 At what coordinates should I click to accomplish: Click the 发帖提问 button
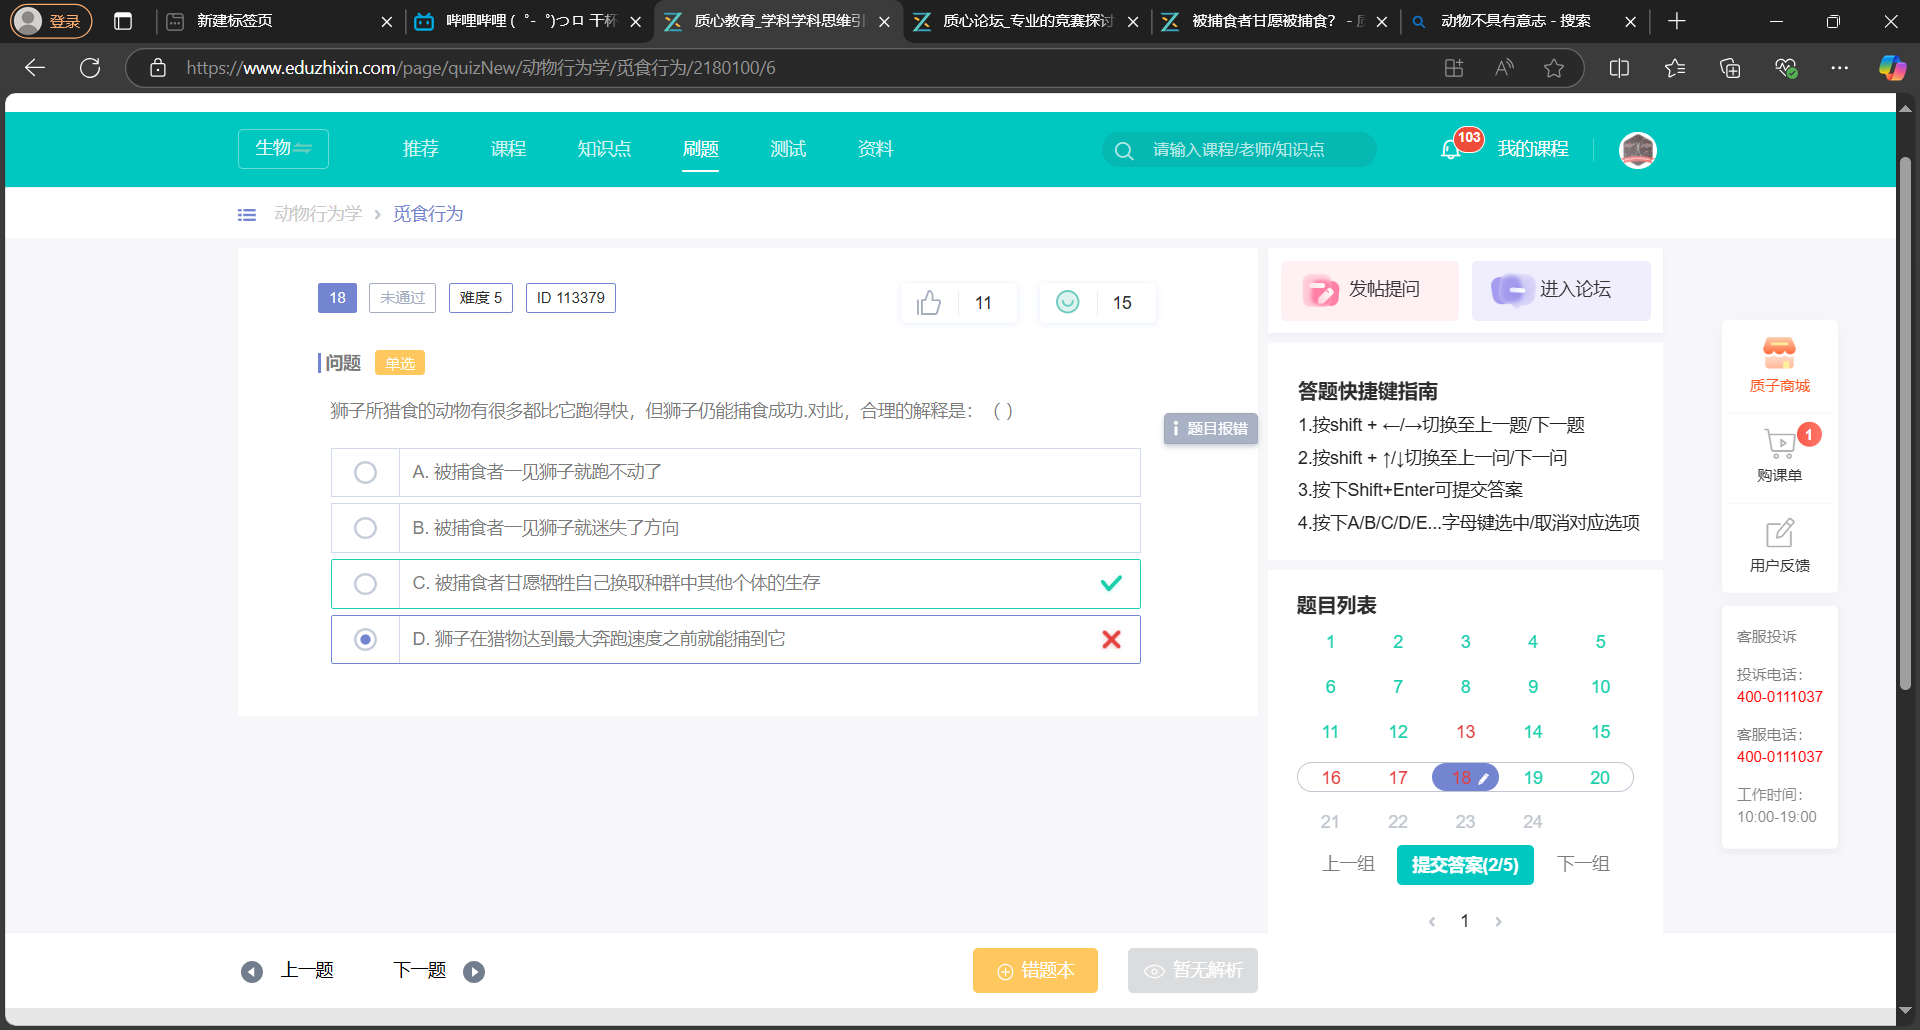(x=1370, y=290)
